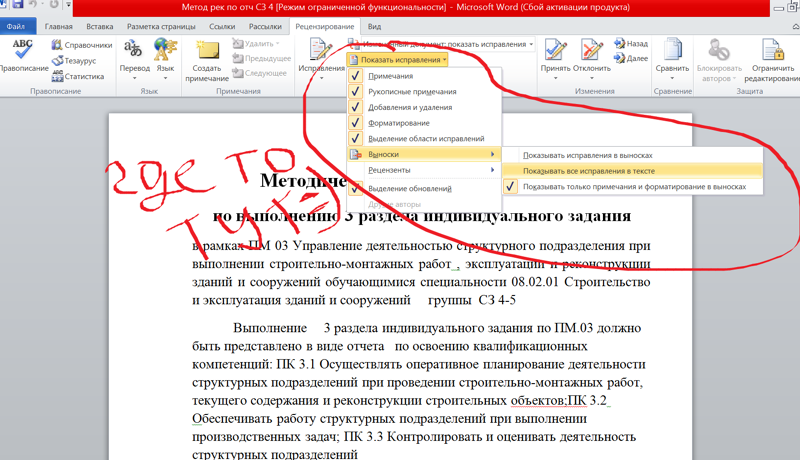Open Отклонить dropdown arrow
Viewport: 800px width, 460px height.
592,78
